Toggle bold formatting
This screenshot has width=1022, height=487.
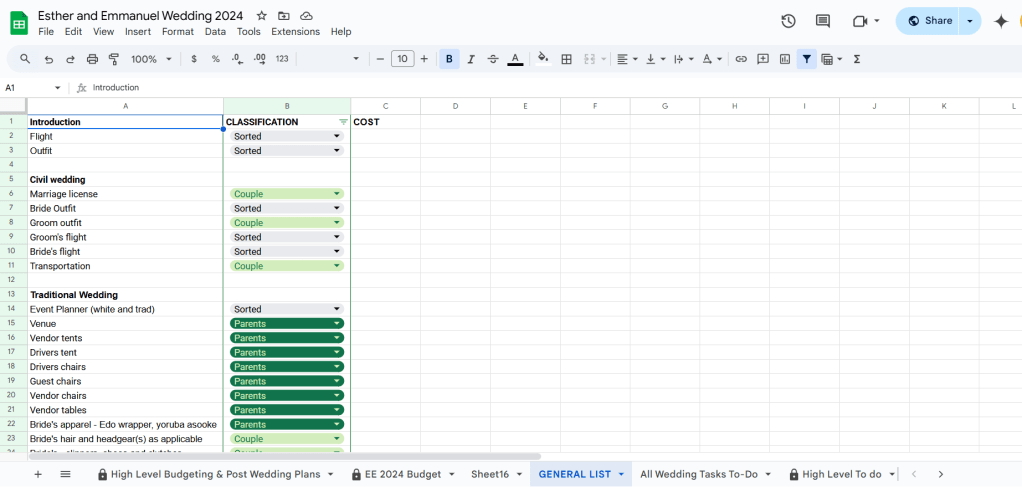449,59
